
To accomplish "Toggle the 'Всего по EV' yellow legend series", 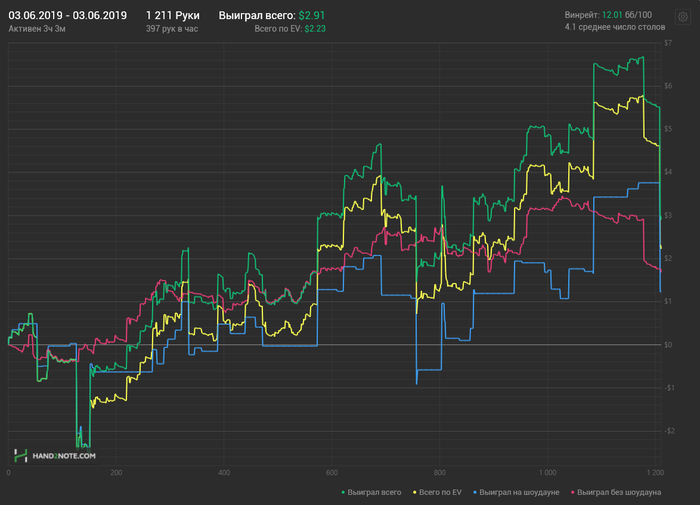I will (x=437, y=492).
